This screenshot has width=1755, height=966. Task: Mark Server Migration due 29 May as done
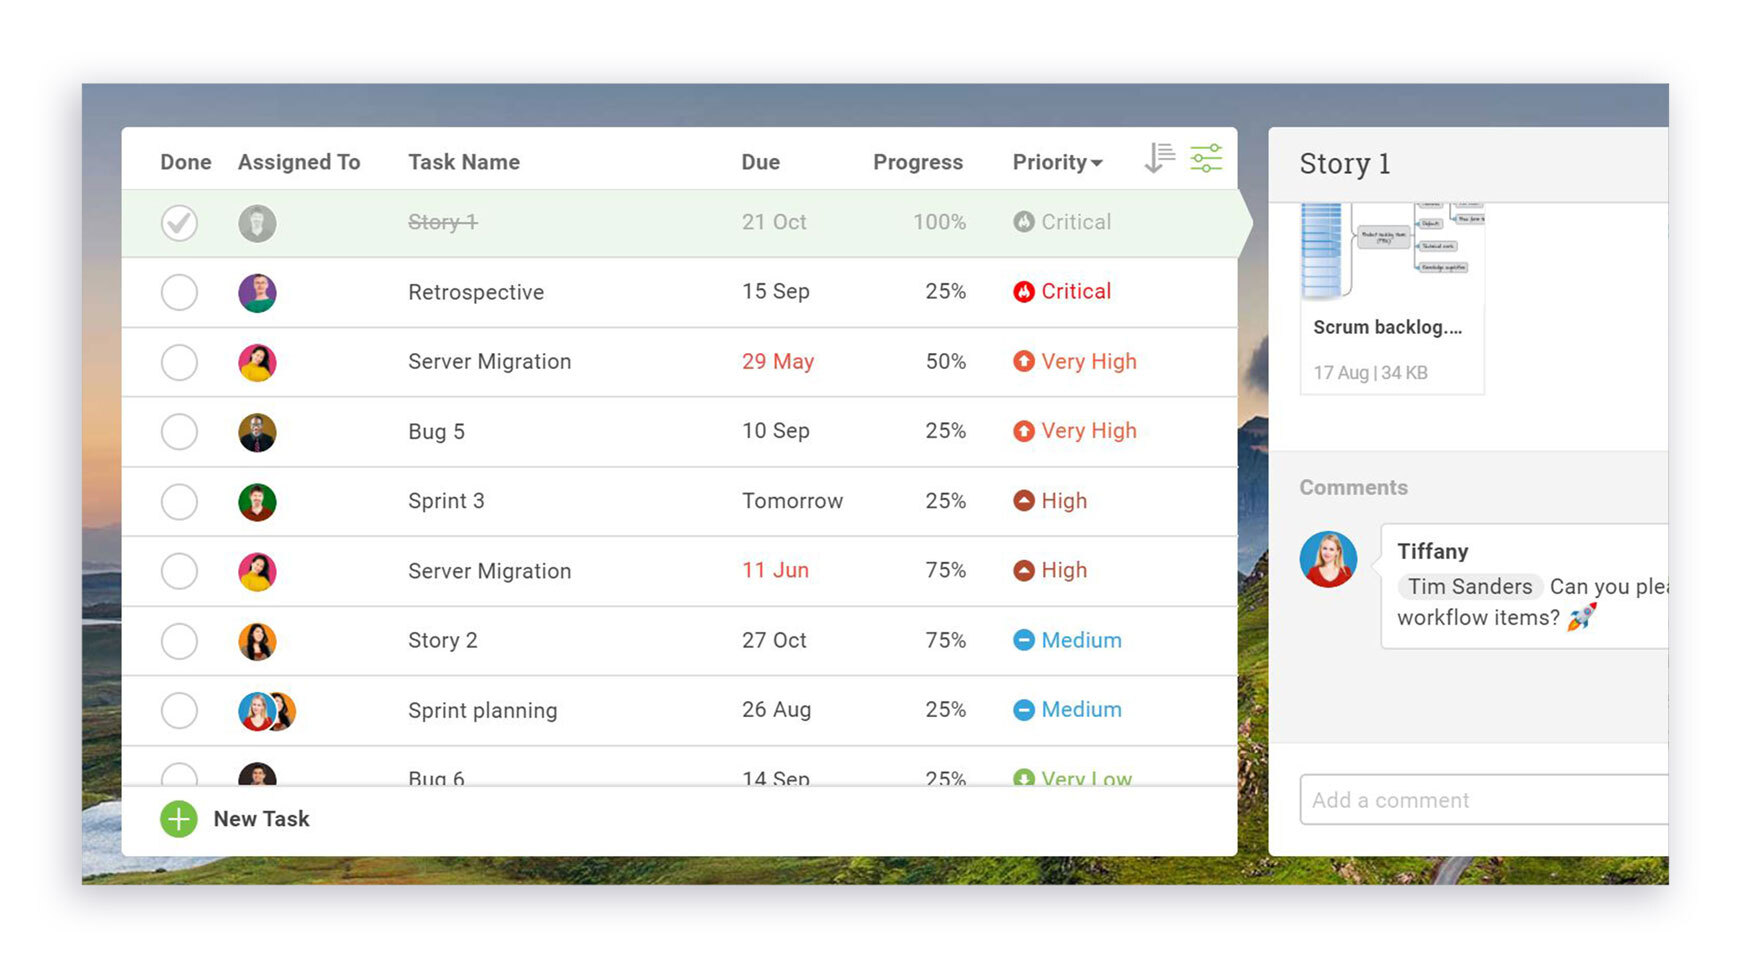[179, 362]
